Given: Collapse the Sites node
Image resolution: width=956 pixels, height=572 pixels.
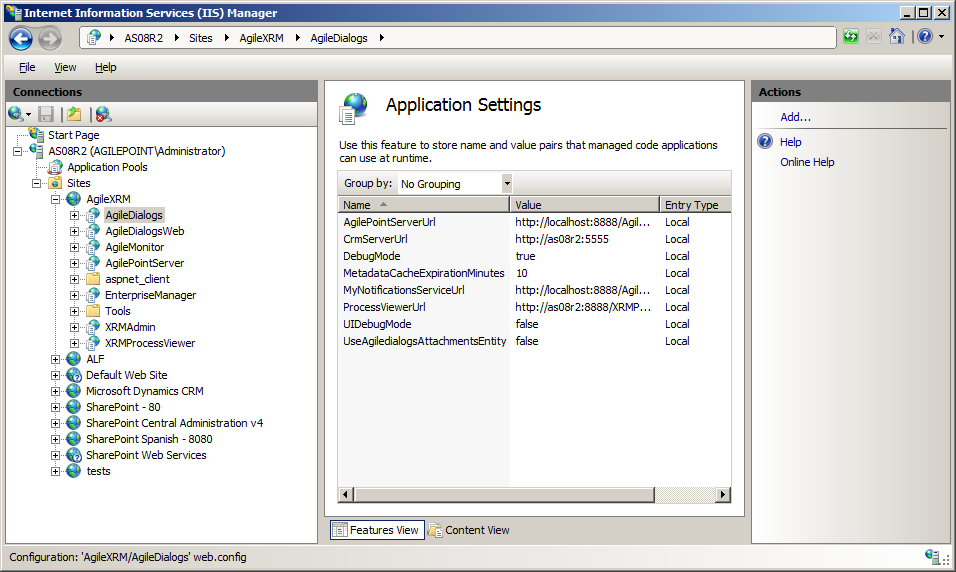Looking at the screenshot, I should 37,184.
